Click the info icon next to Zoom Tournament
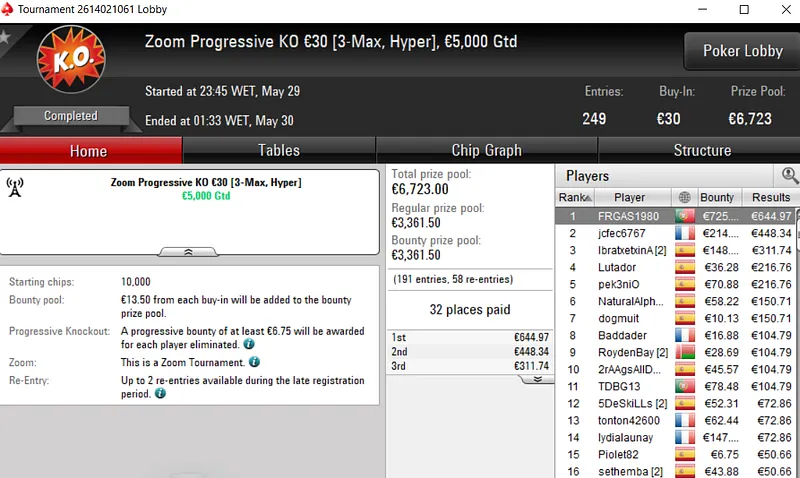 pos(254,362)
